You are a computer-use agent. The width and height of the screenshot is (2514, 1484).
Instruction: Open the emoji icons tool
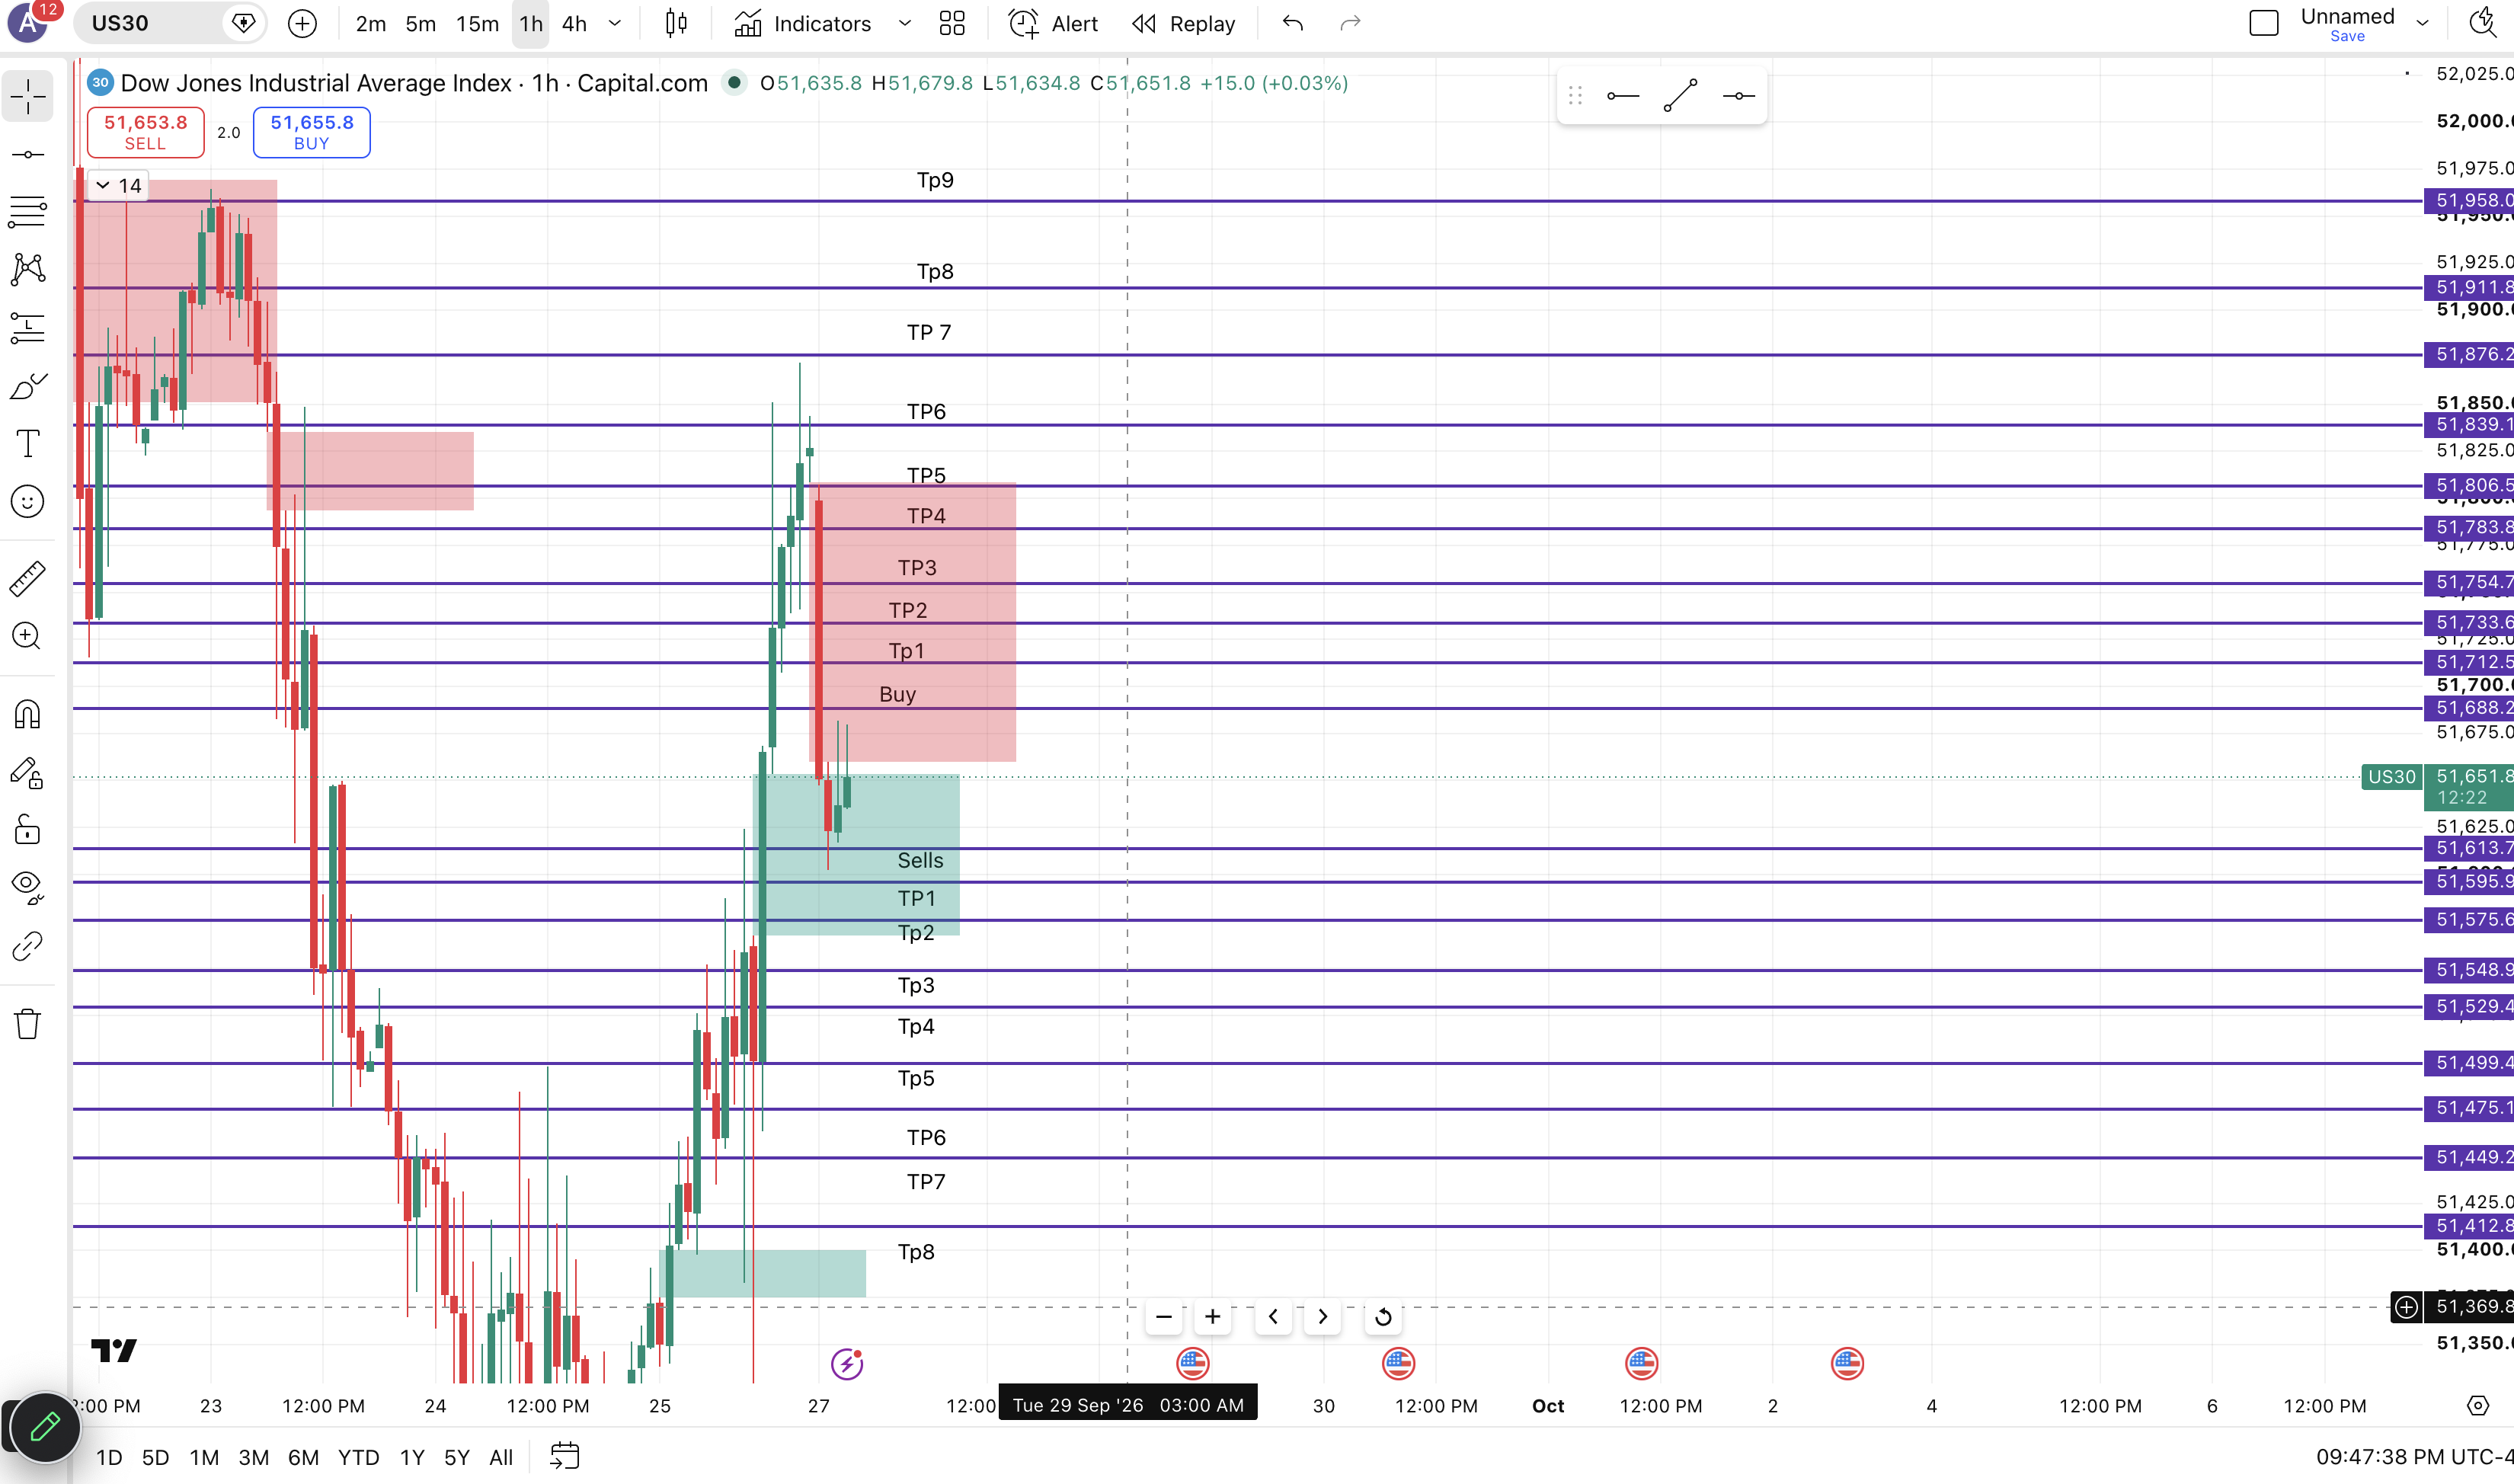tap(28, 501)
